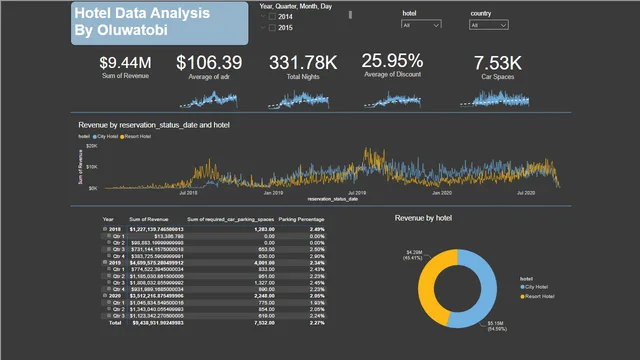Sort by the Year column header
This screenshot has width=640, height=360.
tap(108, 219)
